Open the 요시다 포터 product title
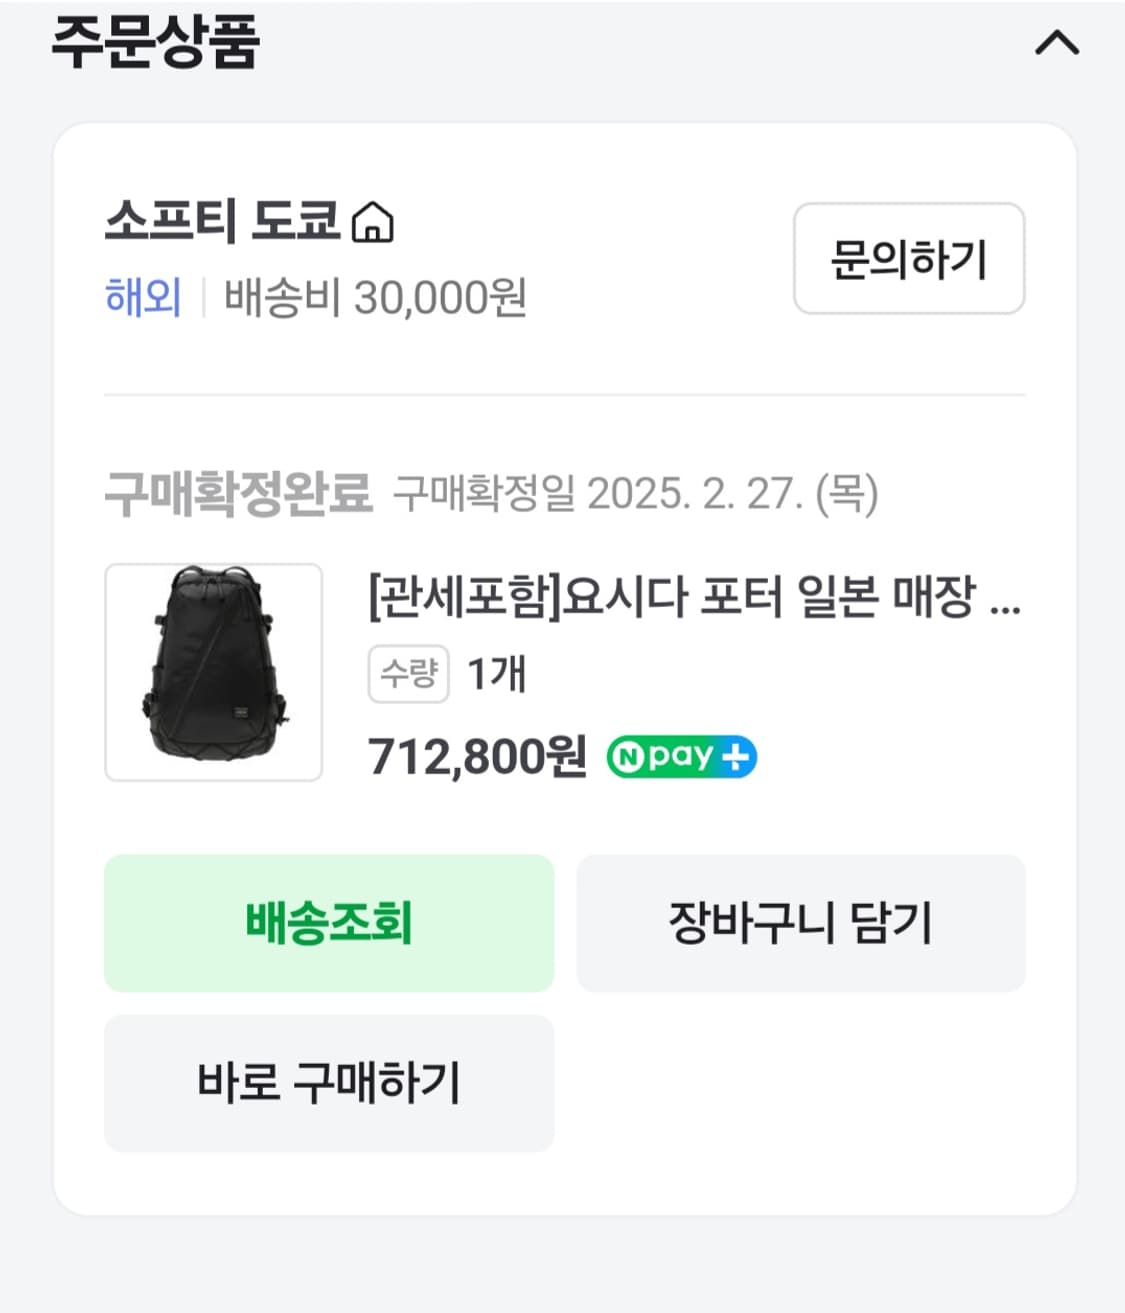1125x1313 pixels. coord(671,598)
